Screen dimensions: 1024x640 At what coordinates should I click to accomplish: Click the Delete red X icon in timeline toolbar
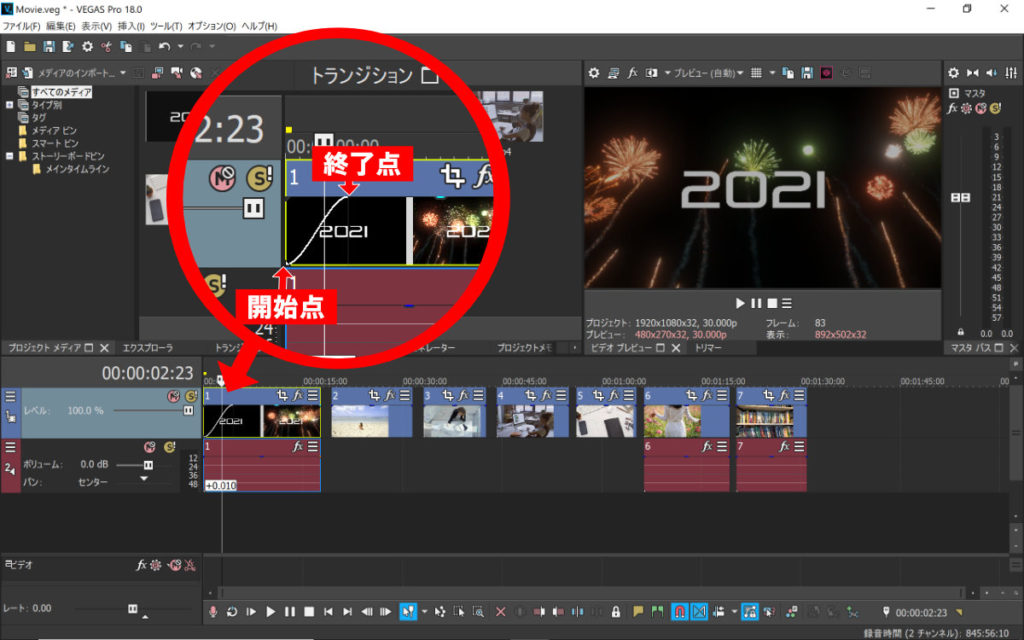(501, 612)
